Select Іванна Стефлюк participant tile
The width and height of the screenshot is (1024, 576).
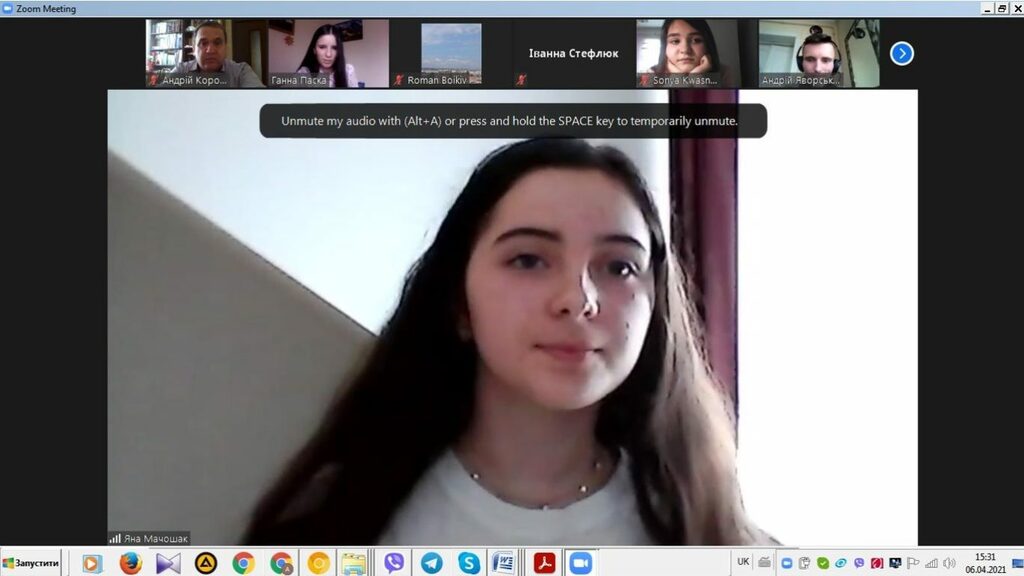573,53
